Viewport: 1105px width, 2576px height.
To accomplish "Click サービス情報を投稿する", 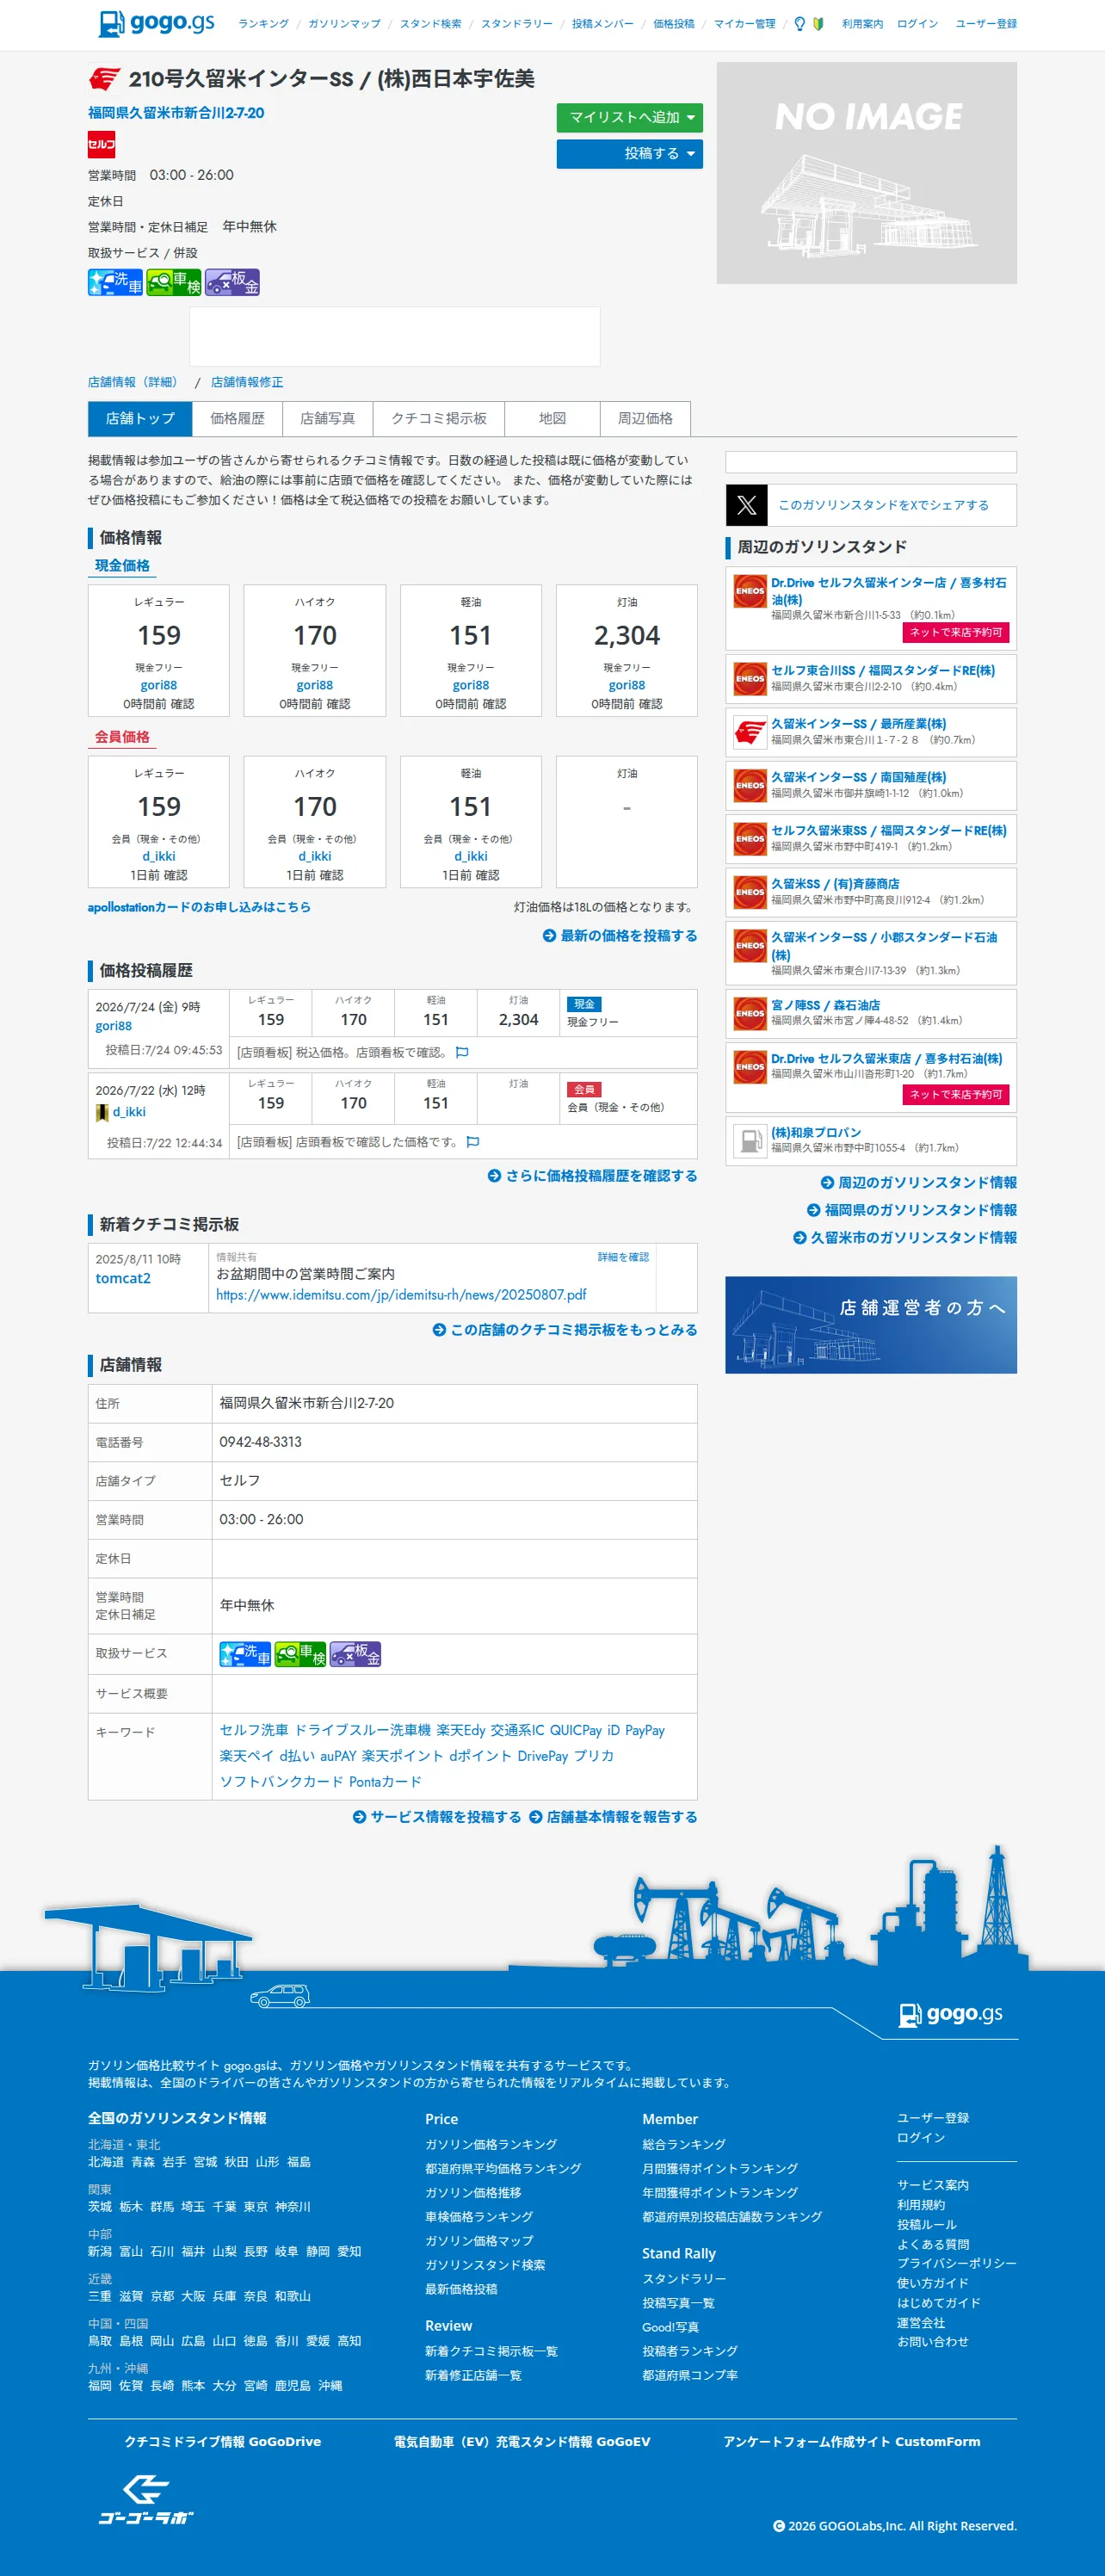I will click(437, 1817).
